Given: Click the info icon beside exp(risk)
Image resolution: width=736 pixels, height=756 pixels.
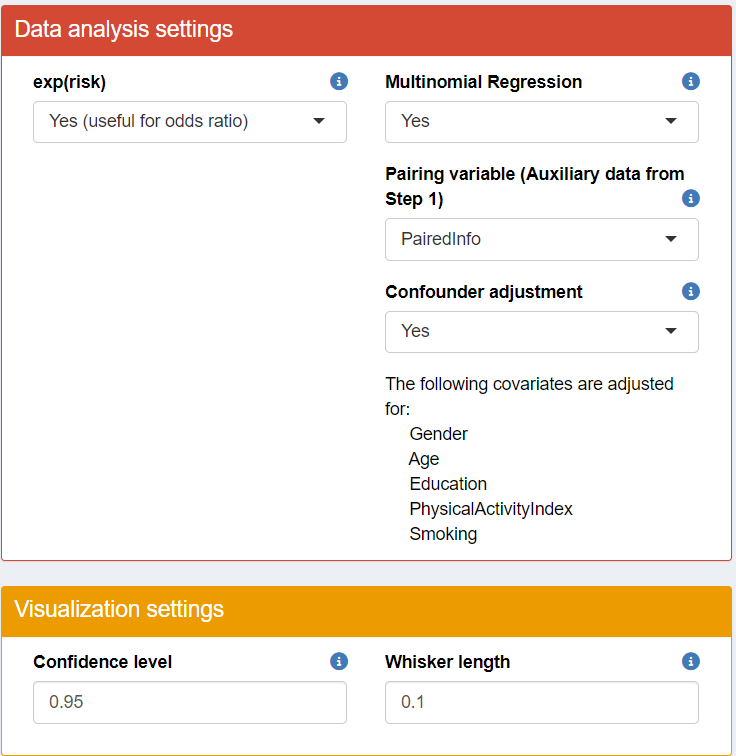Looking at the screenshot, I should 338,81.
